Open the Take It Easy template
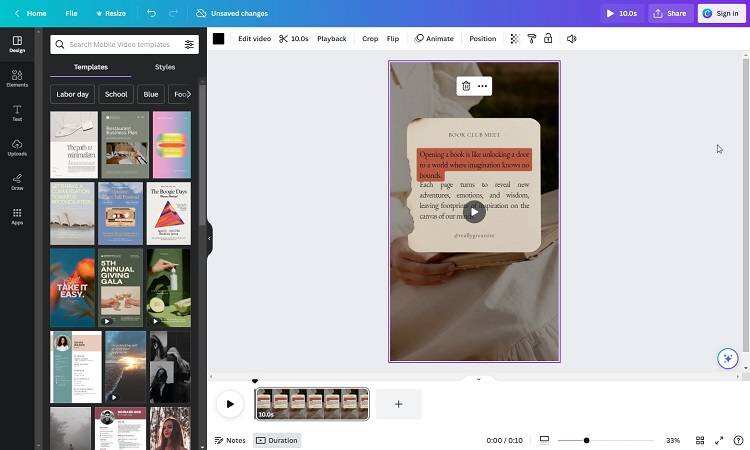Screen dimensions: 750x450 coord(72,287)
